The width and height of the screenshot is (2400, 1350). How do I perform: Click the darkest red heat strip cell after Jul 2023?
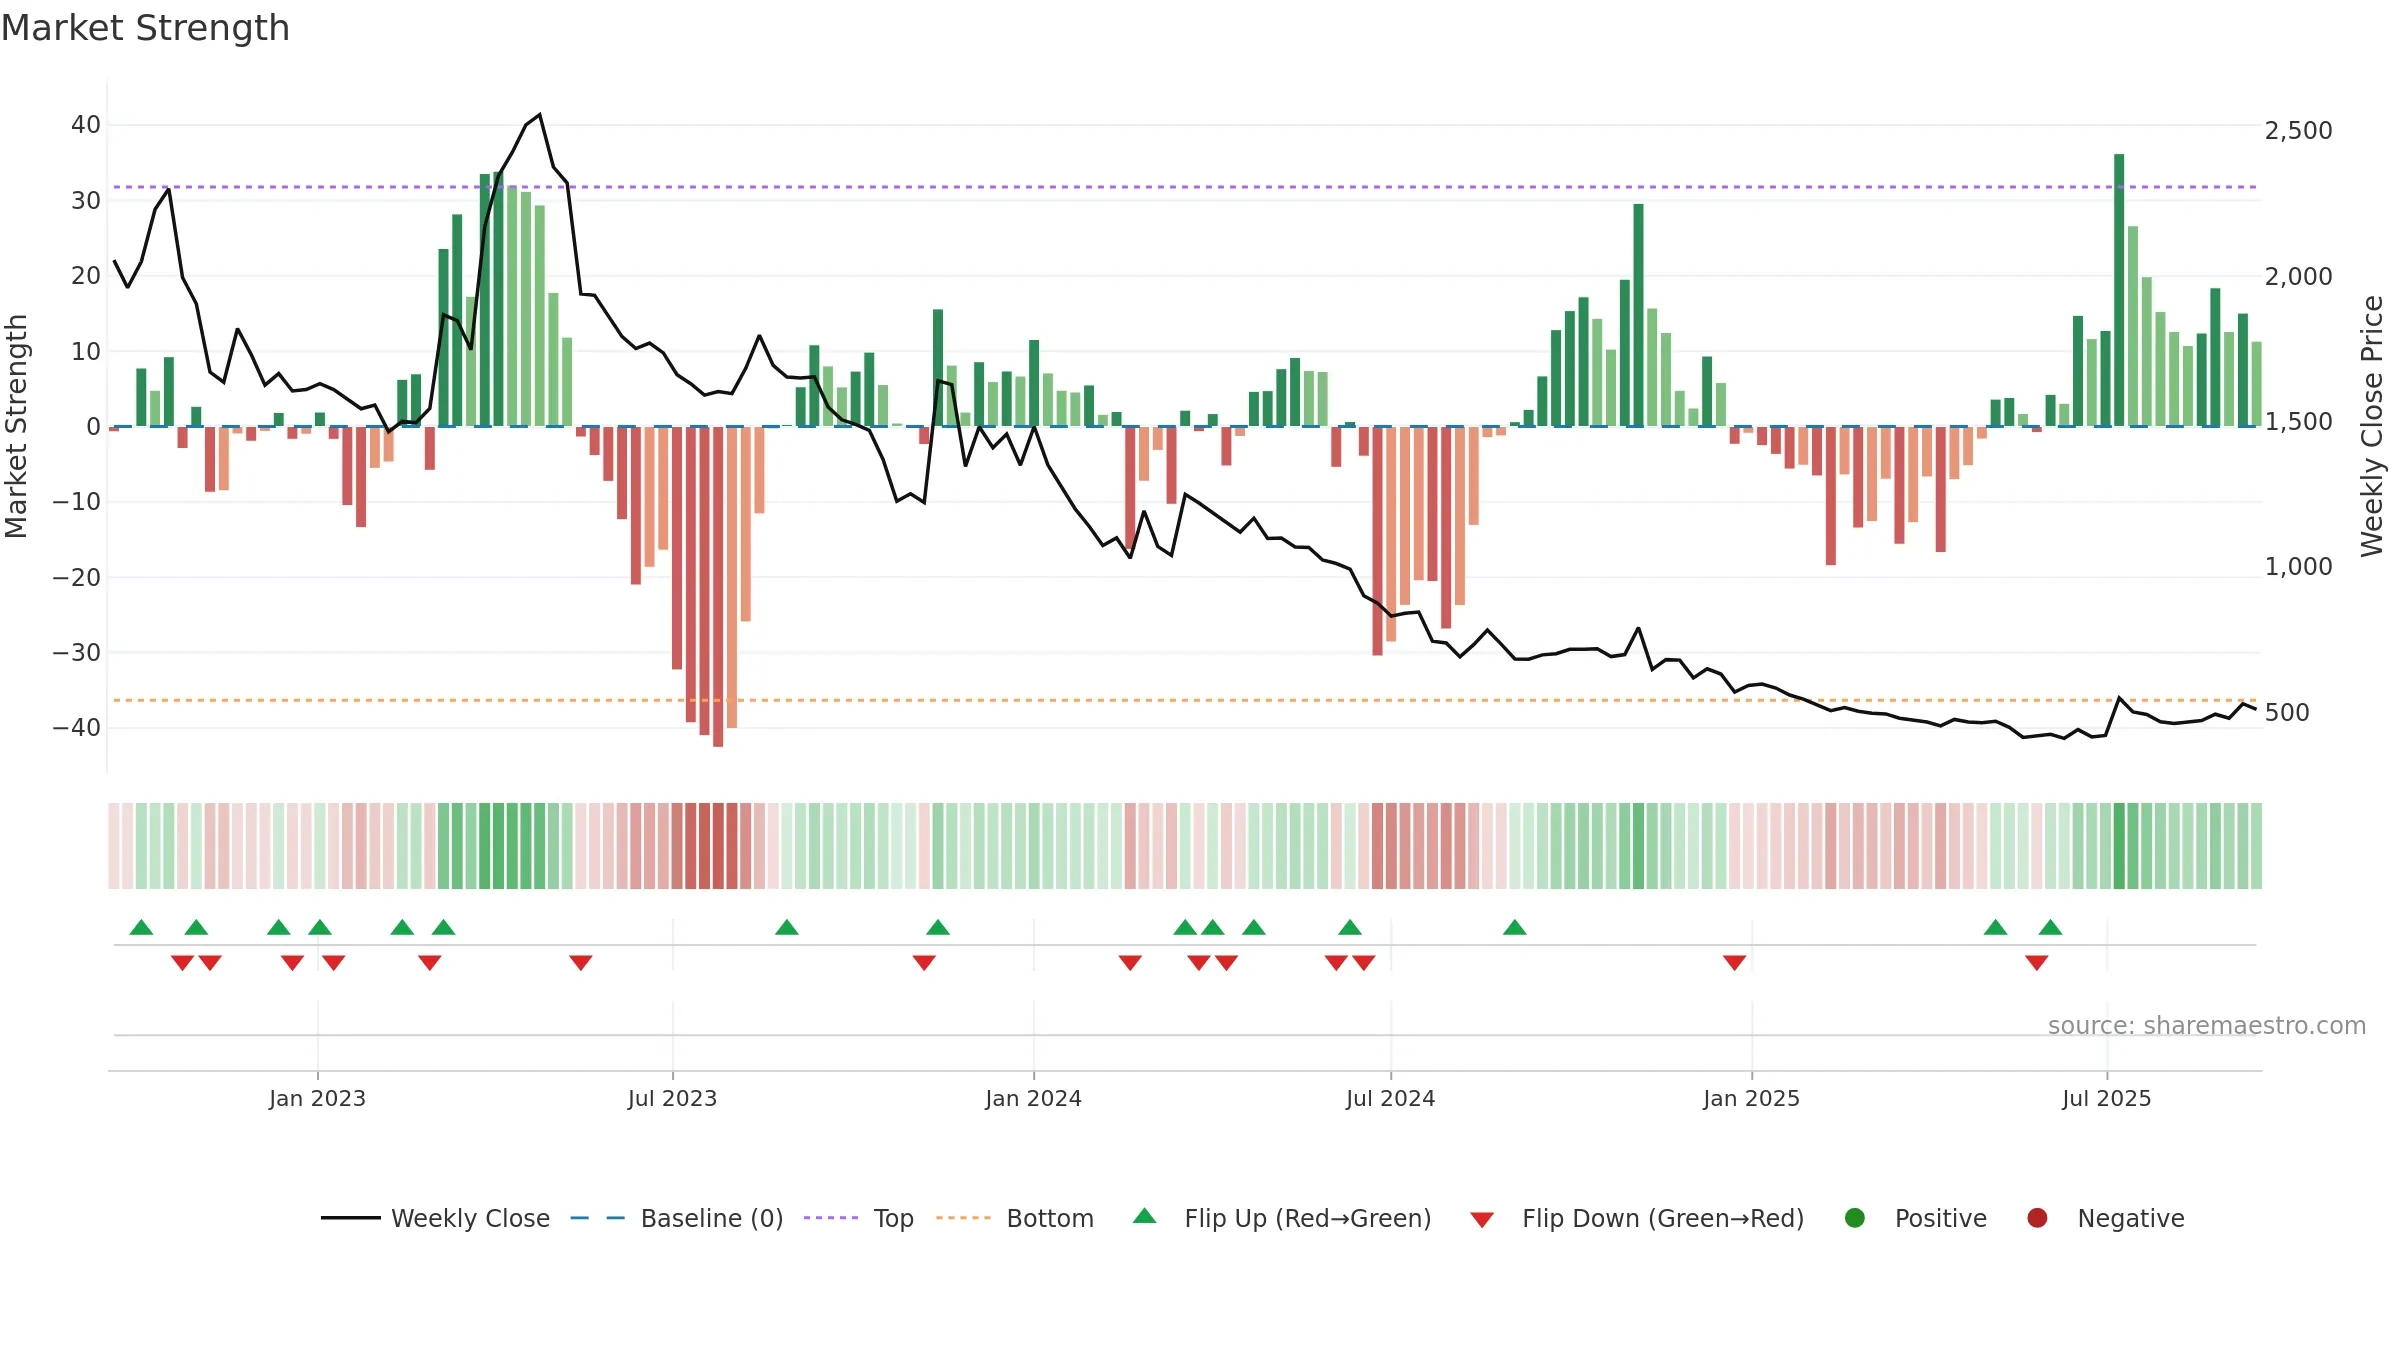coord(718,846)
